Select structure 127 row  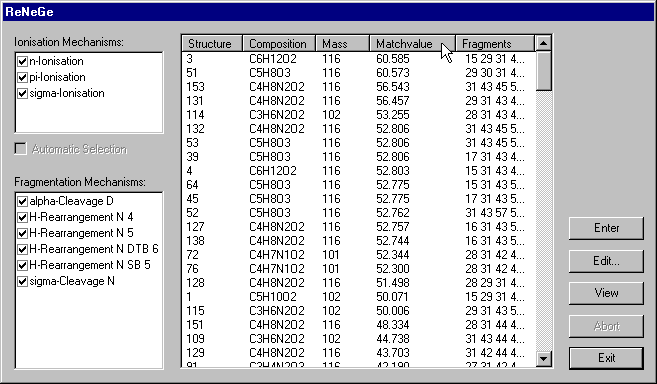tap(359, 227)
